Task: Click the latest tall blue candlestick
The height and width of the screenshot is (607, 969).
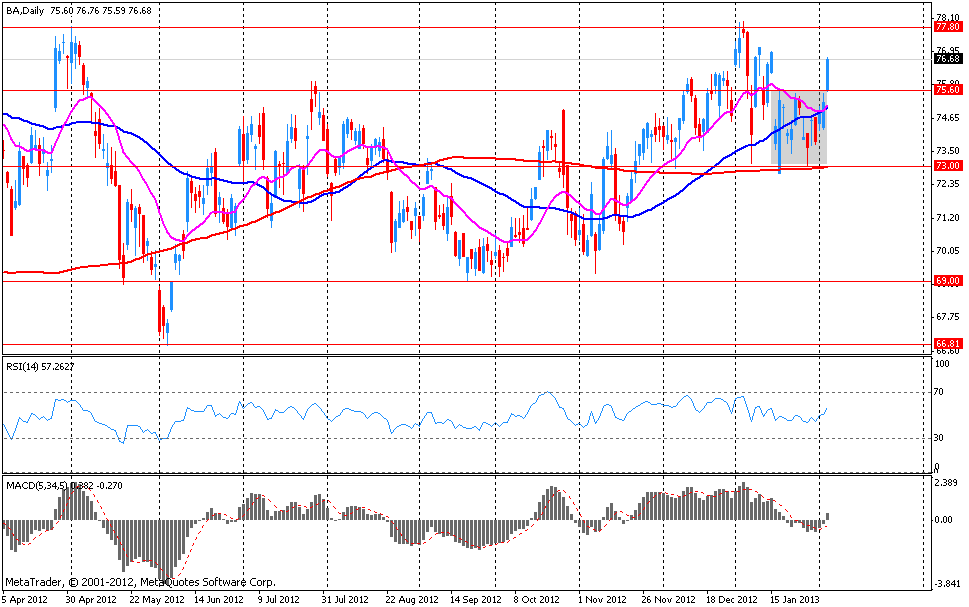Action: 828,73
